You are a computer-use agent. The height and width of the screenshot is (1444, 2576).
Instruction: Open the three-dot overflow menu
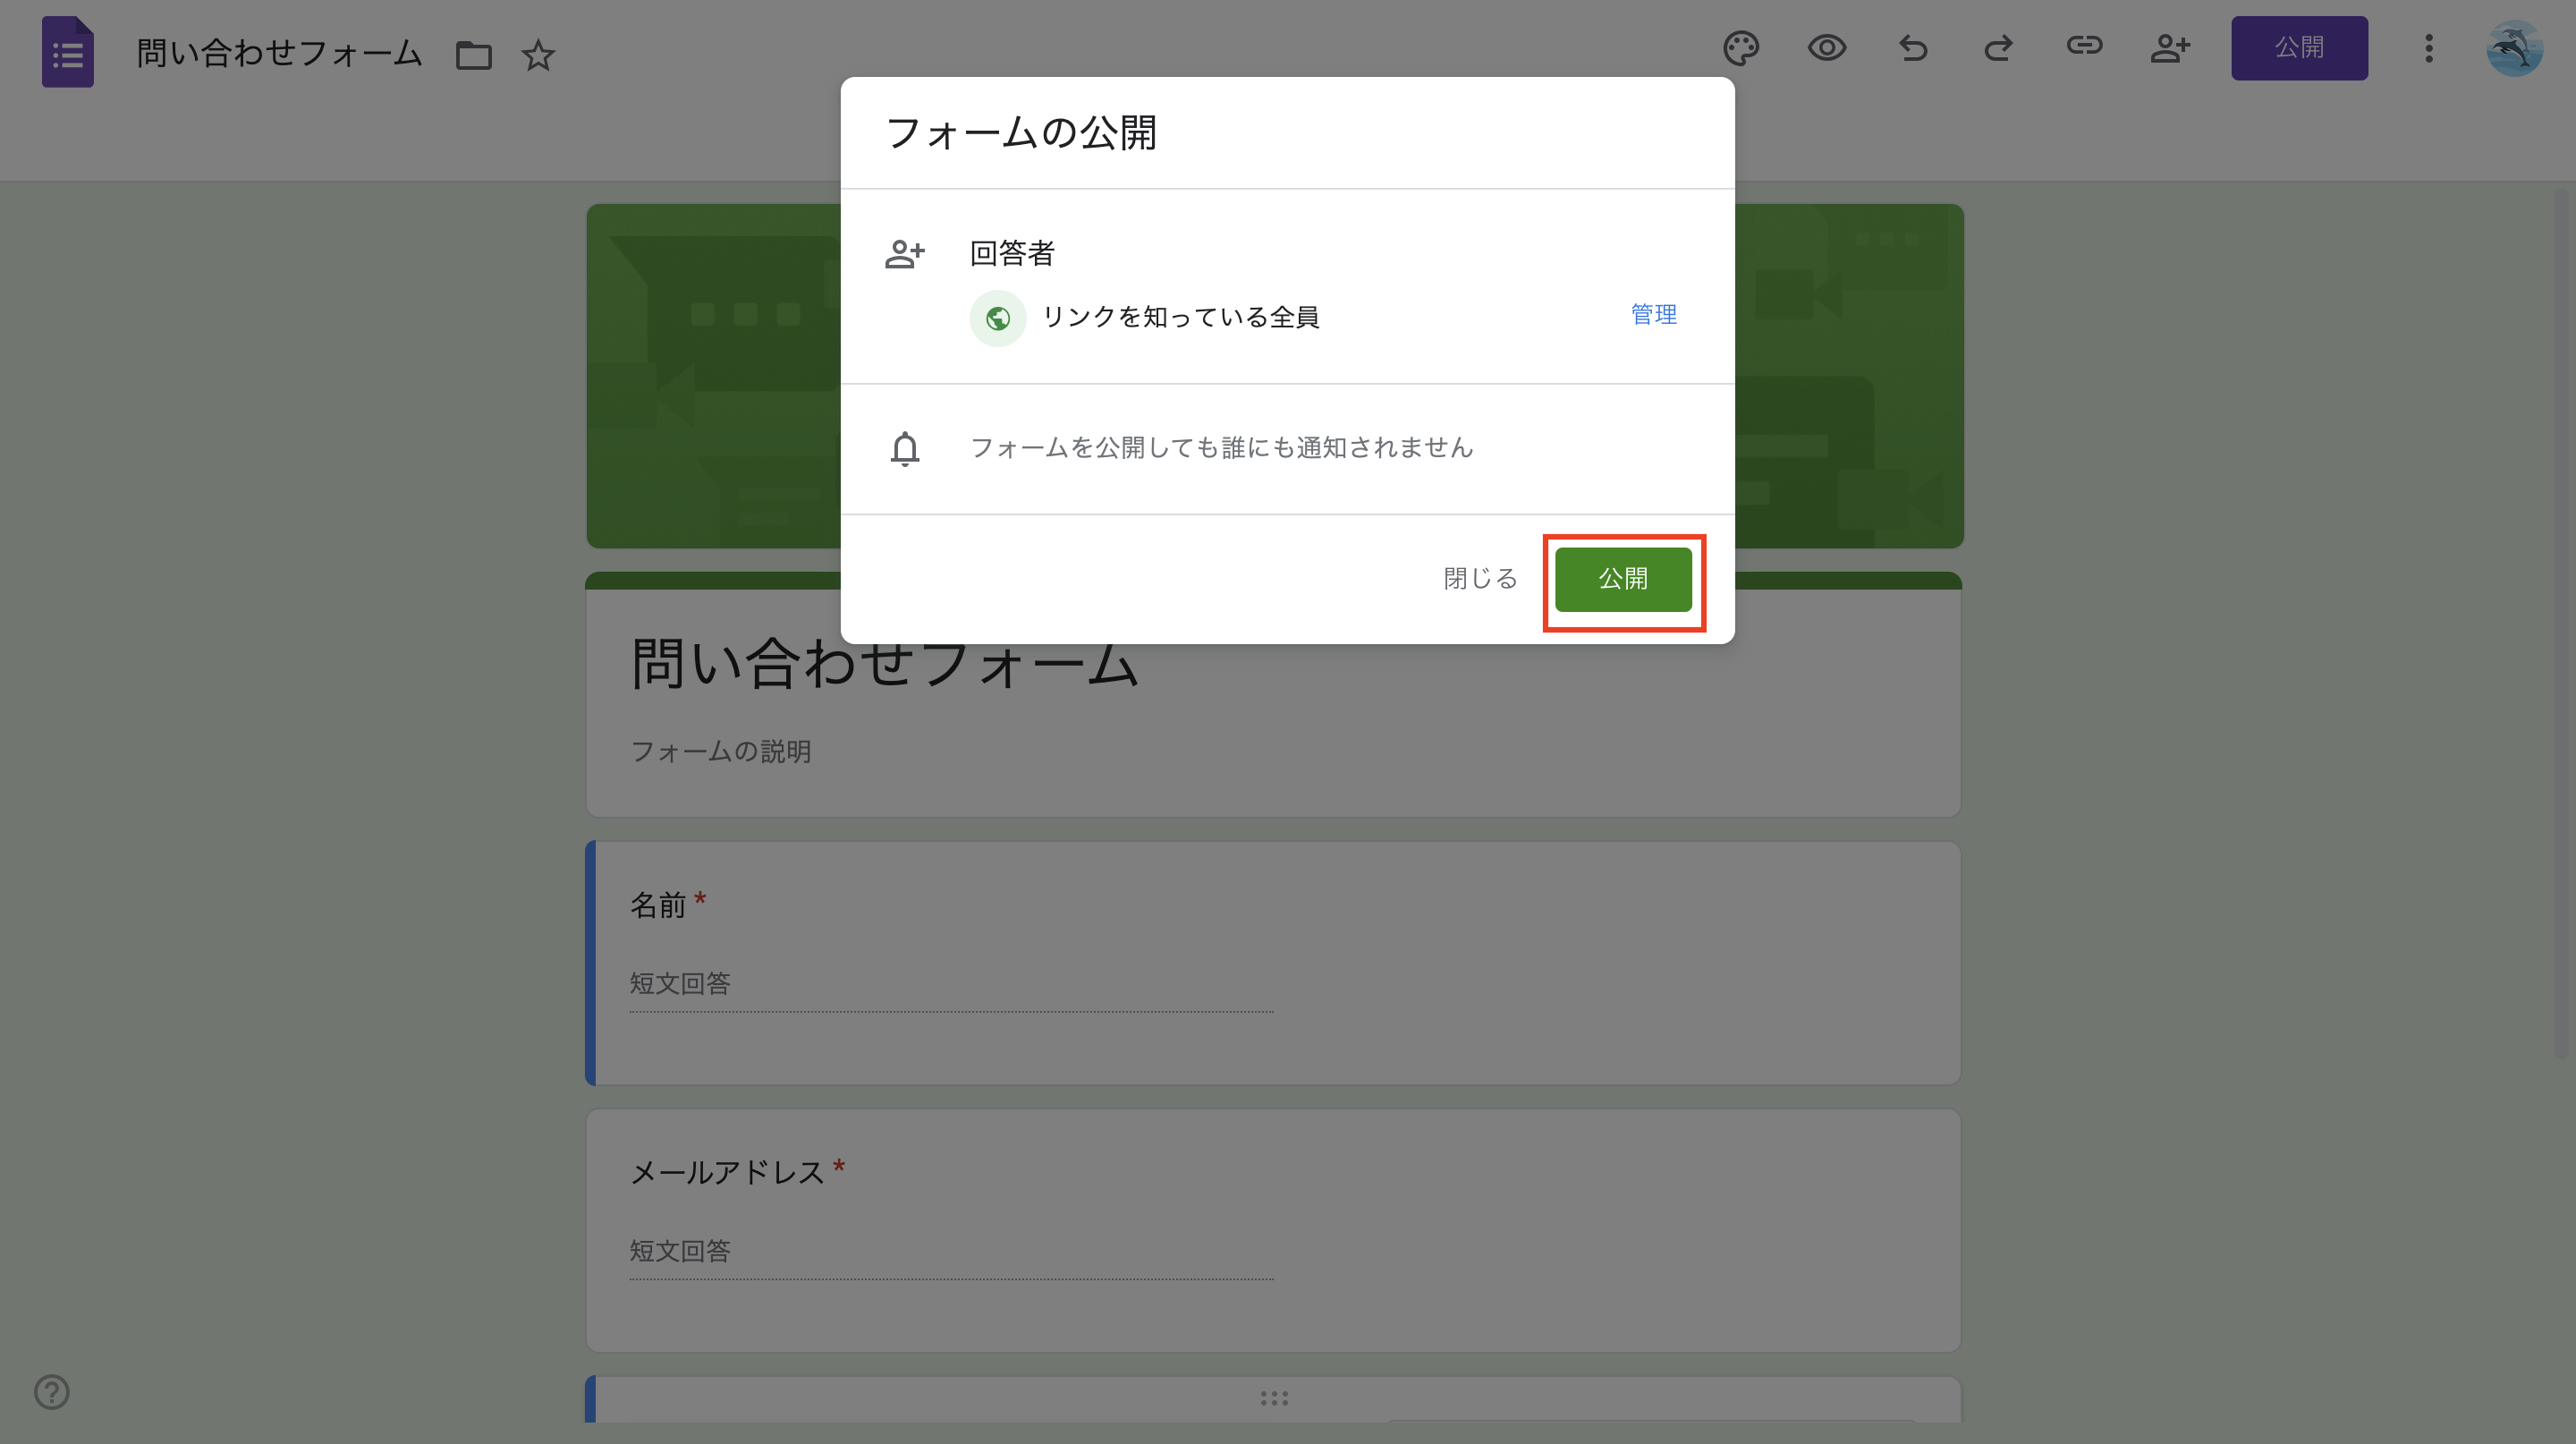tap(2429, 48)
